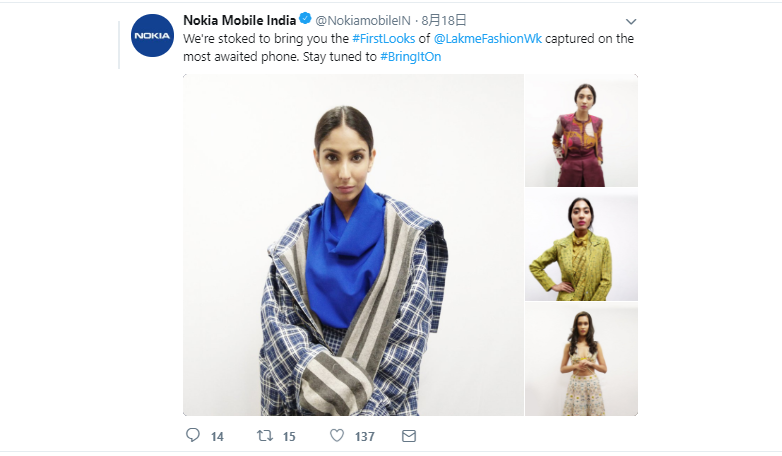The height and width of the screenshot is (456, 782).
Task: Click the retweet count 15
Action: point(289,437)
